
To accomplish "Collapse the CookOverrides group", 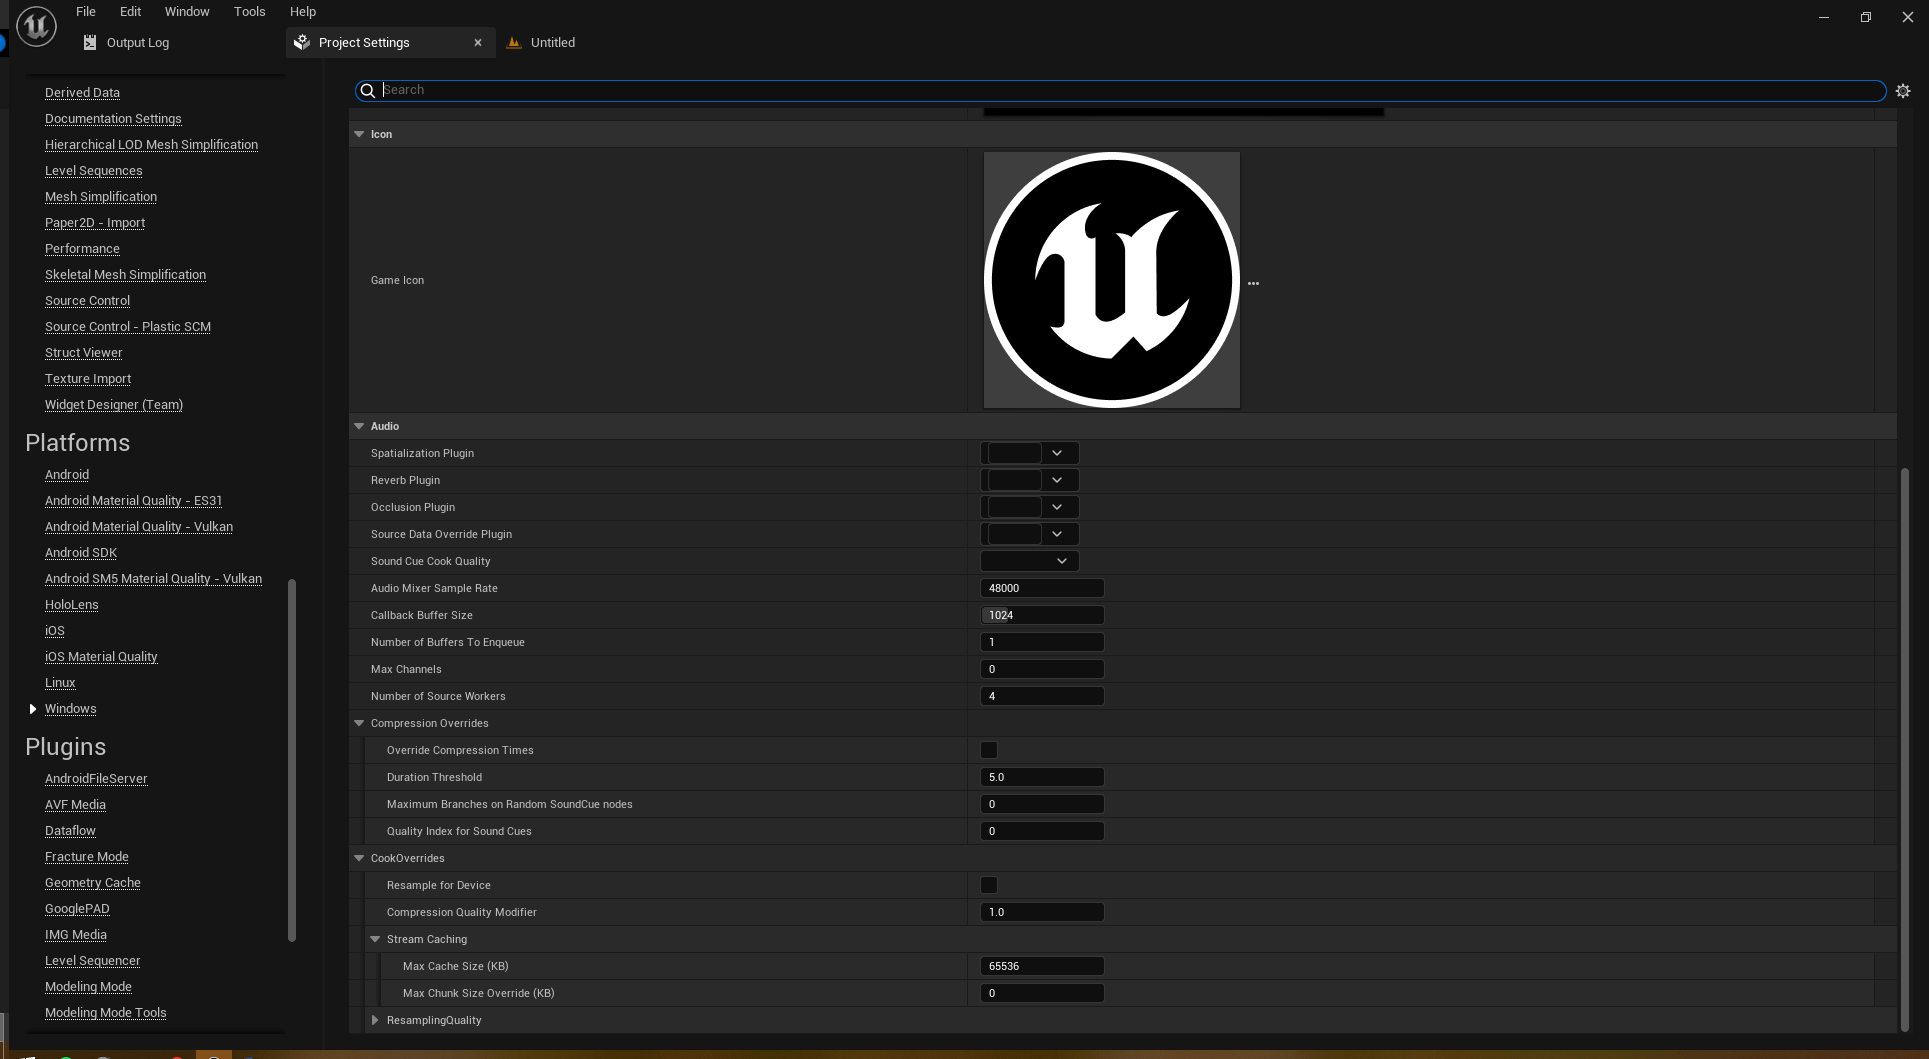I will pos(359,858).
